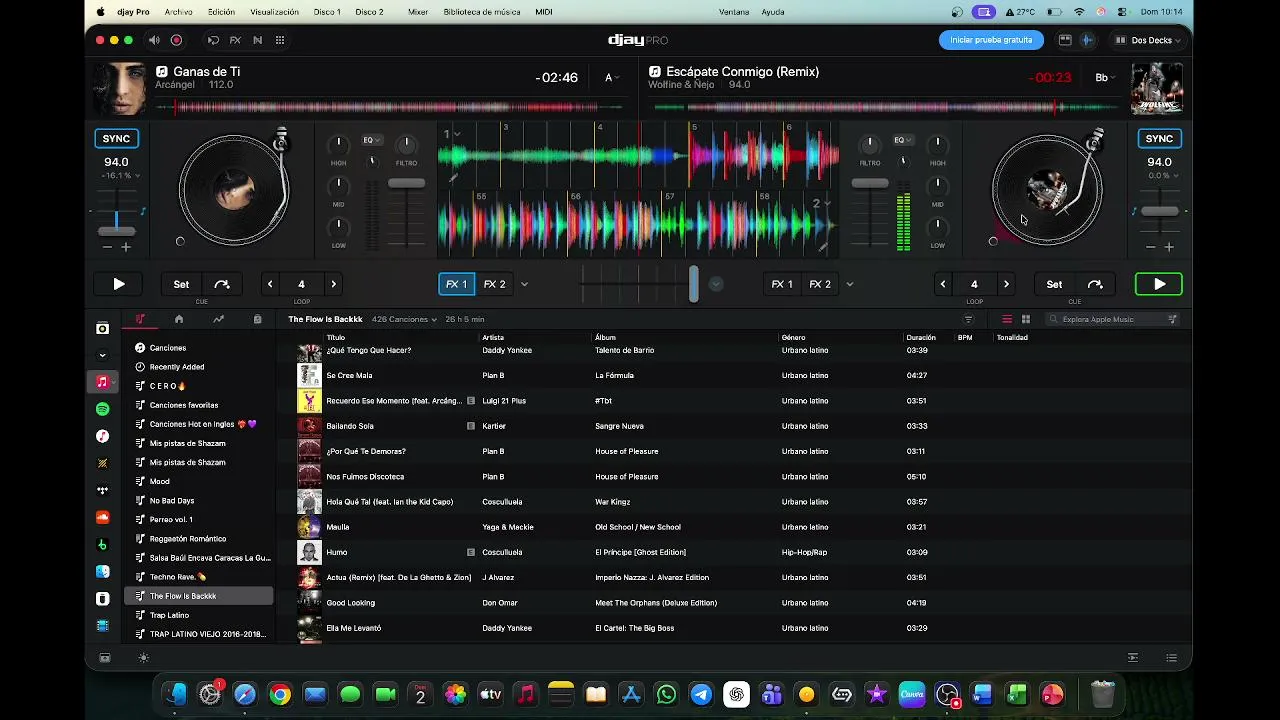Select the song Bailando Sola
Screen dimensions: 1280x720
tap(734, 426)
